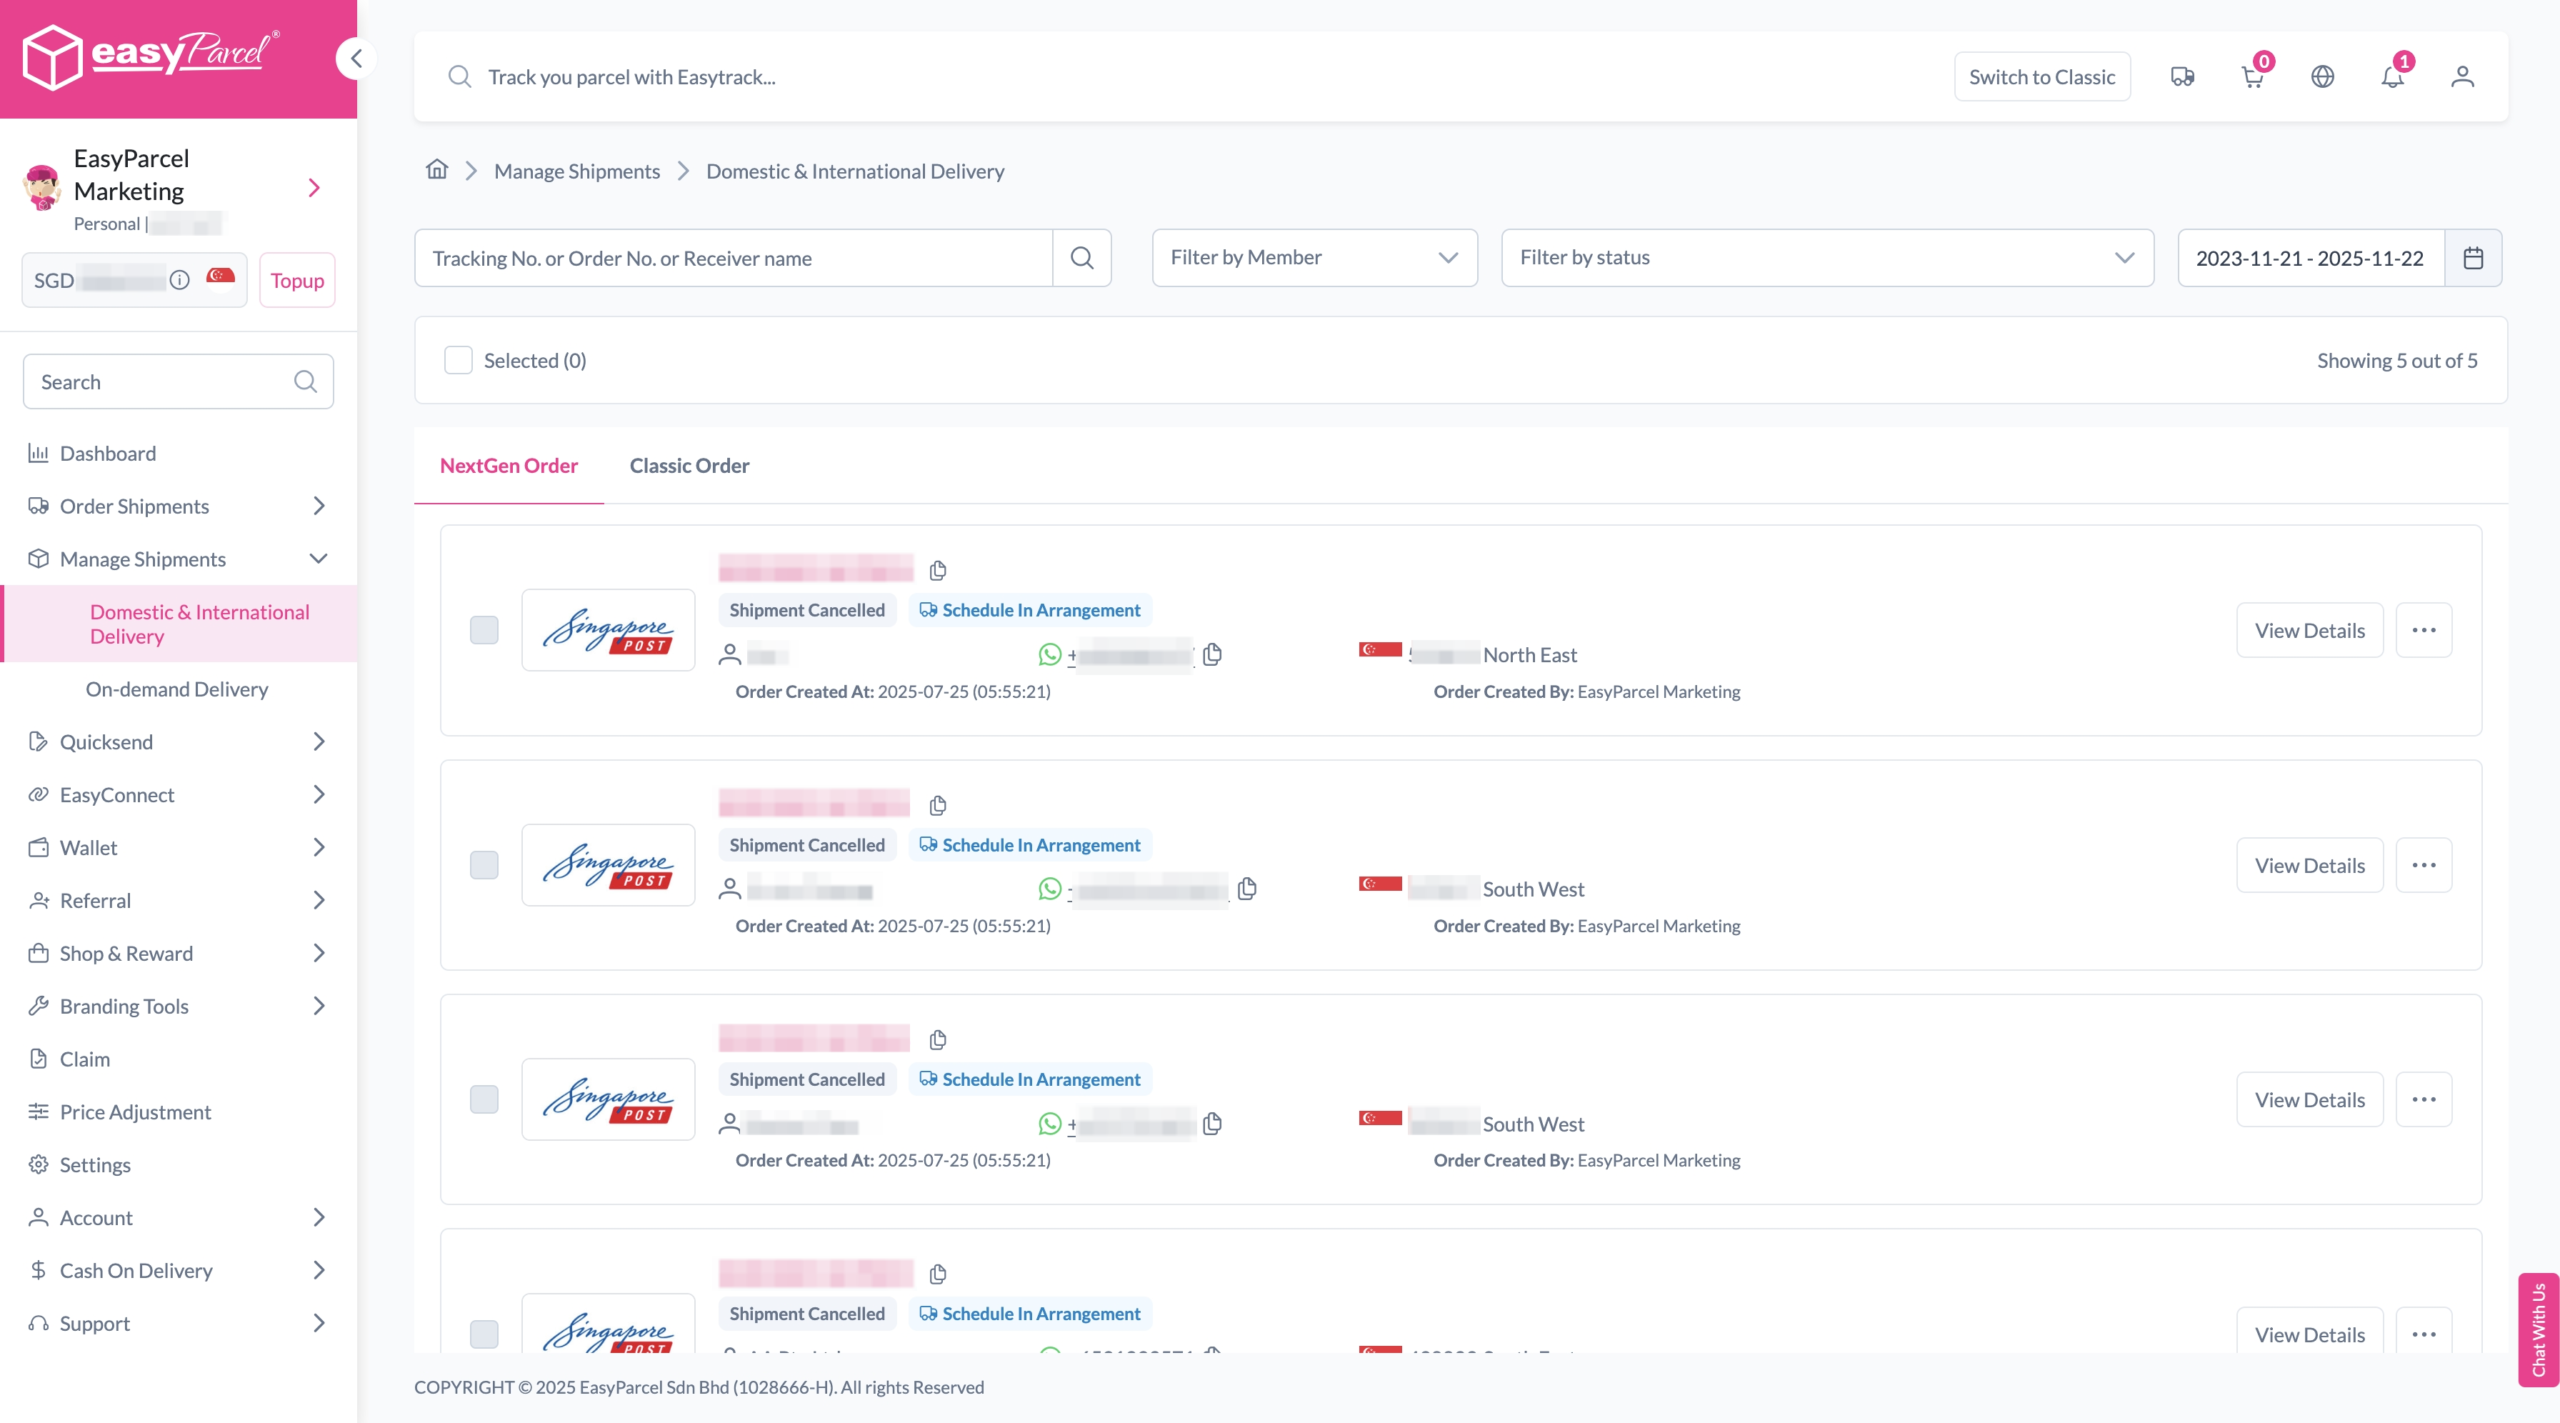
Task: Collapse the Manage Shipments section
Action: coord(319,558)
